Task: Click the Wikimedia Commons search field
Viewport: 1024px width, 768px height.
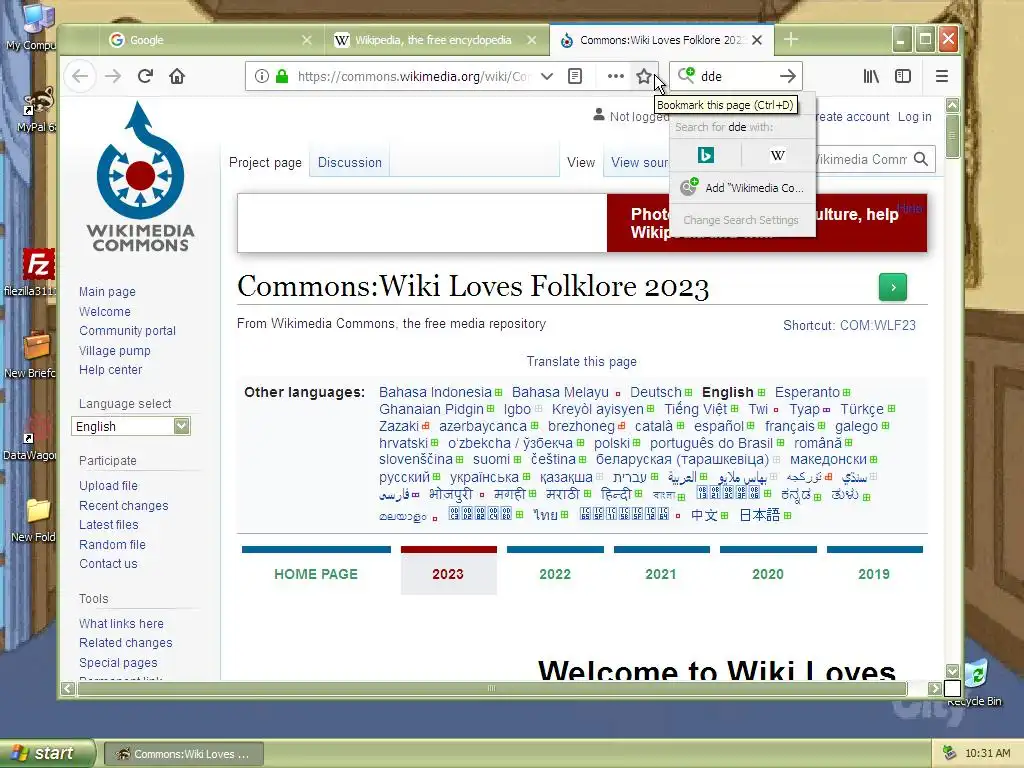Action: [x=861, y=159]
